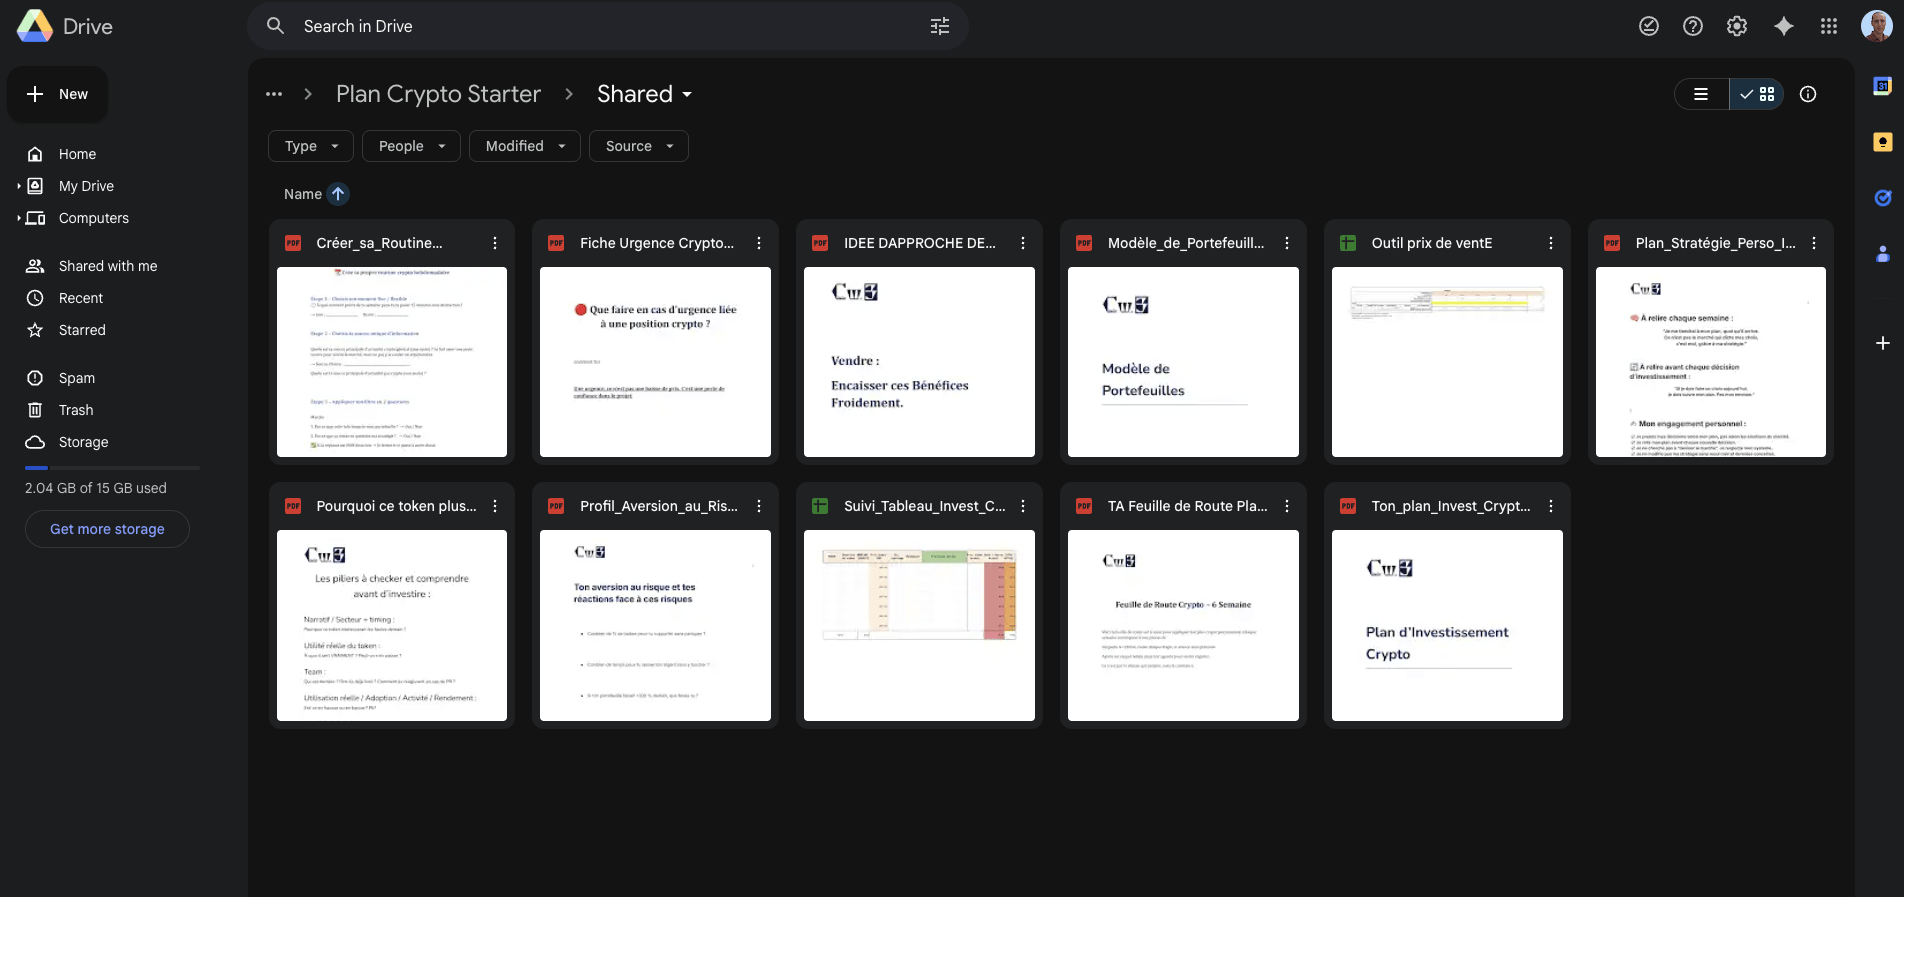Open the Type filter dropdown
Image resolution: width=1918 pixels, height=965 pixels.
tap(310, 146)
